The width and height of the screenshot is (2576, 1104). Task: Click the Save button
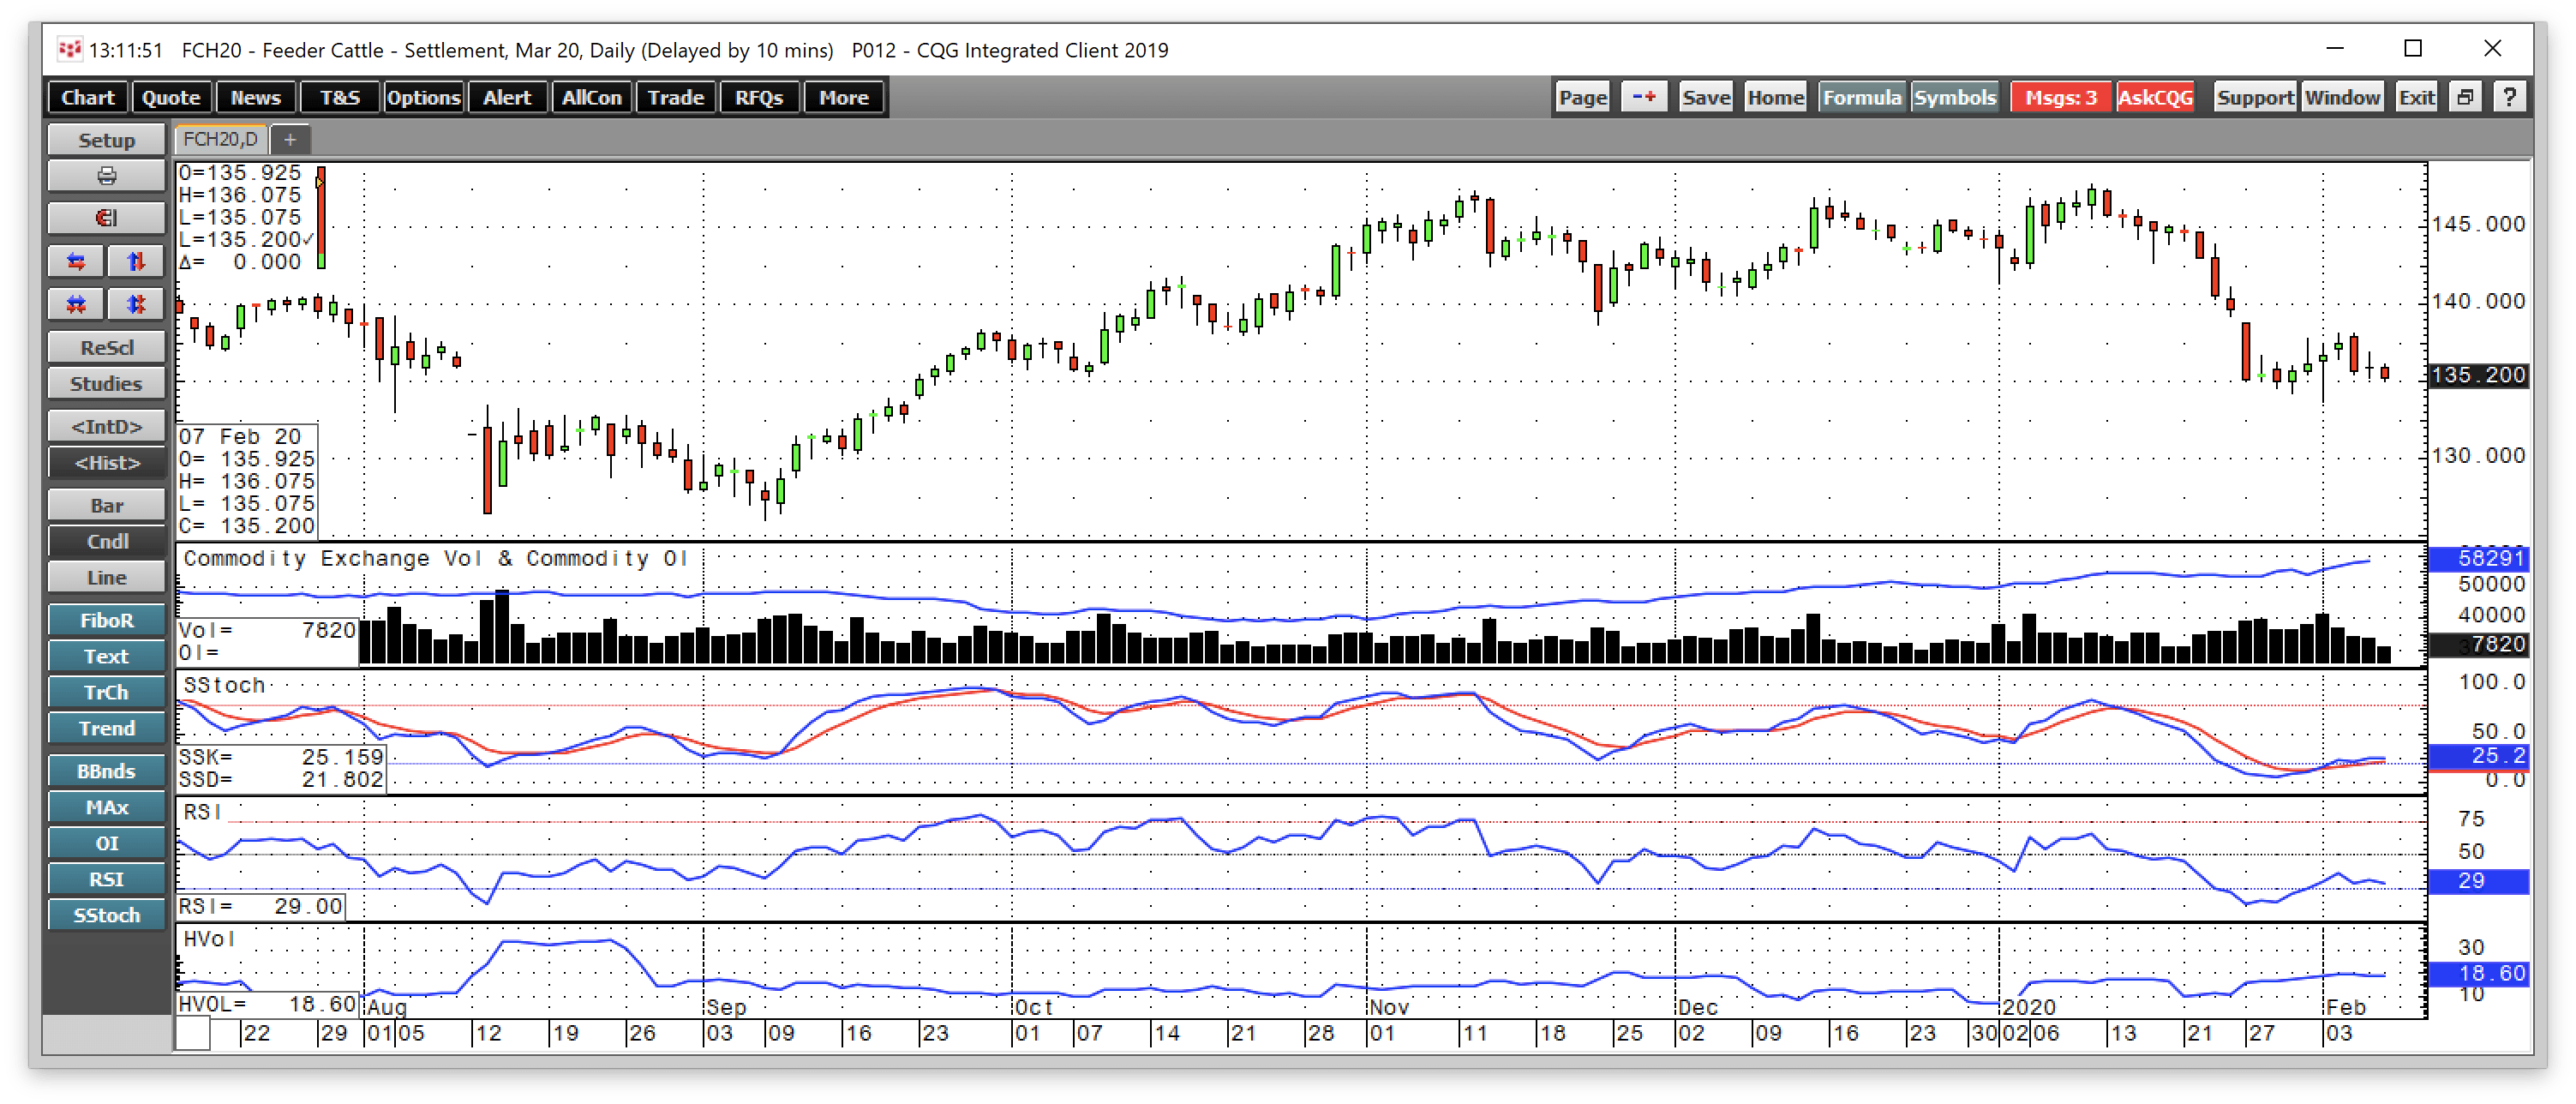point(1705,97)
